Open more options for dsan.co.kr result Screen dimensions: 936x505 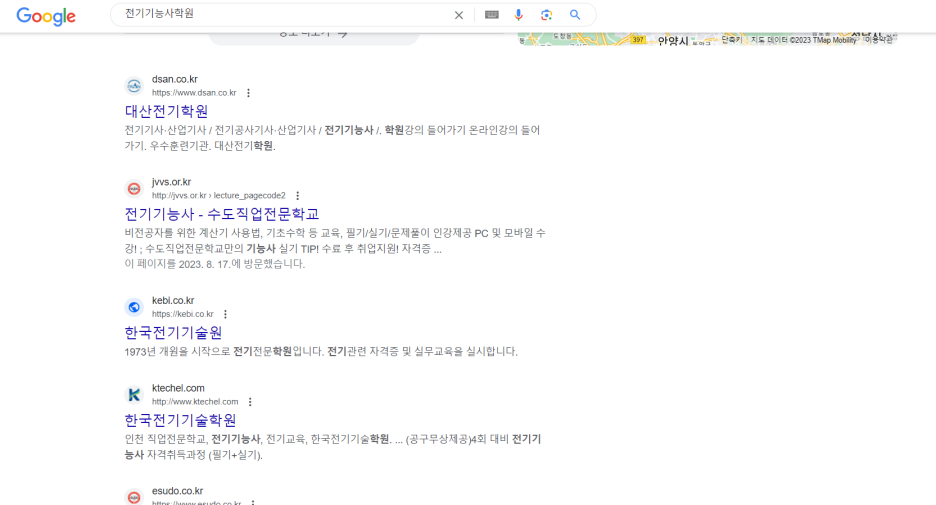248,93
